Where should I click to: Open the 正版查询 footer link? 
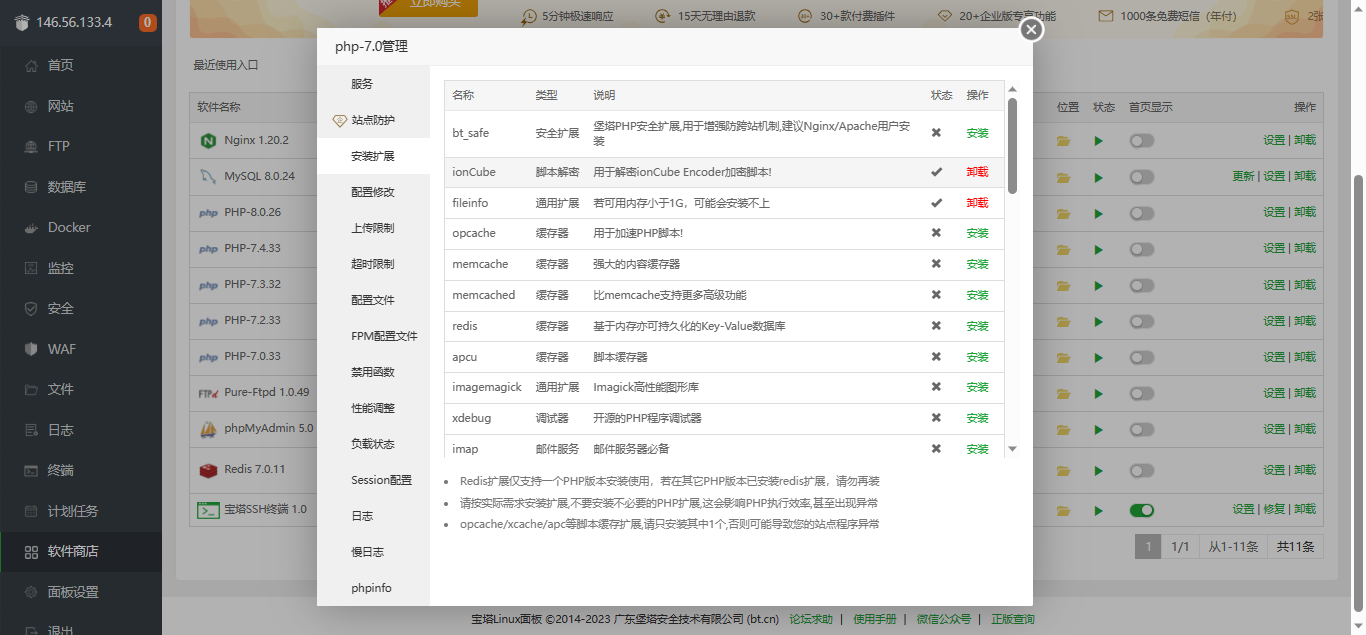click(1013, 620)
